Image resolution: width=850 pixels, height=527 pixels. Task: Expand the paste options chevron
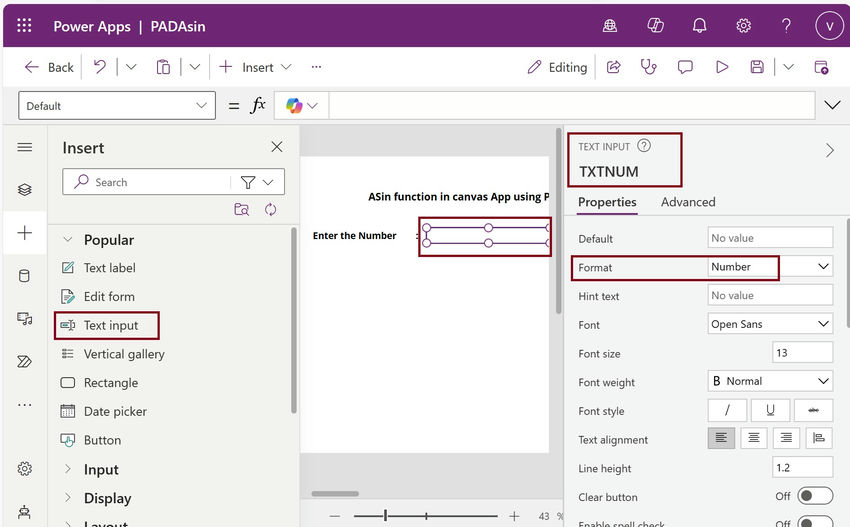pyautogui.click(x=195, y=67)
